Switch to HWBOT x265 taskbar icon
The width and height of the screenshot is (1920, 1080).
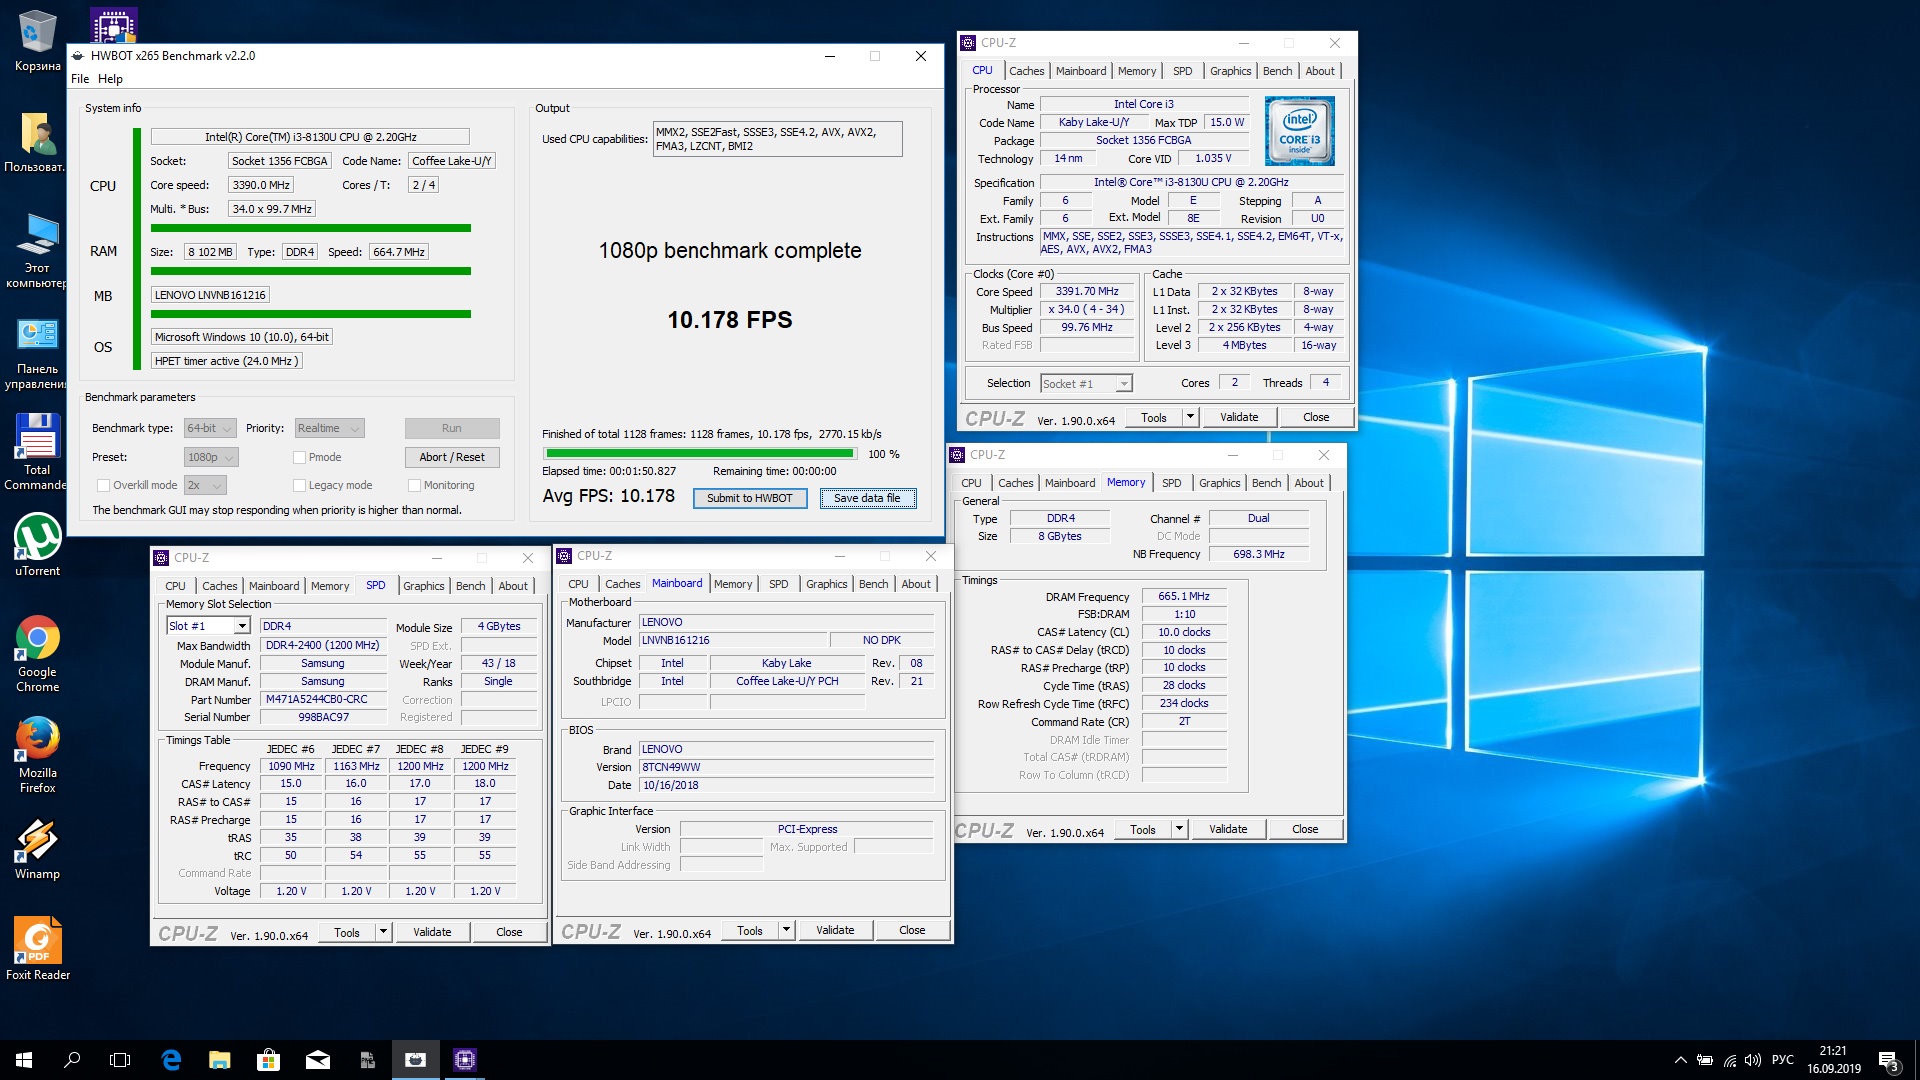point(416,1060)
